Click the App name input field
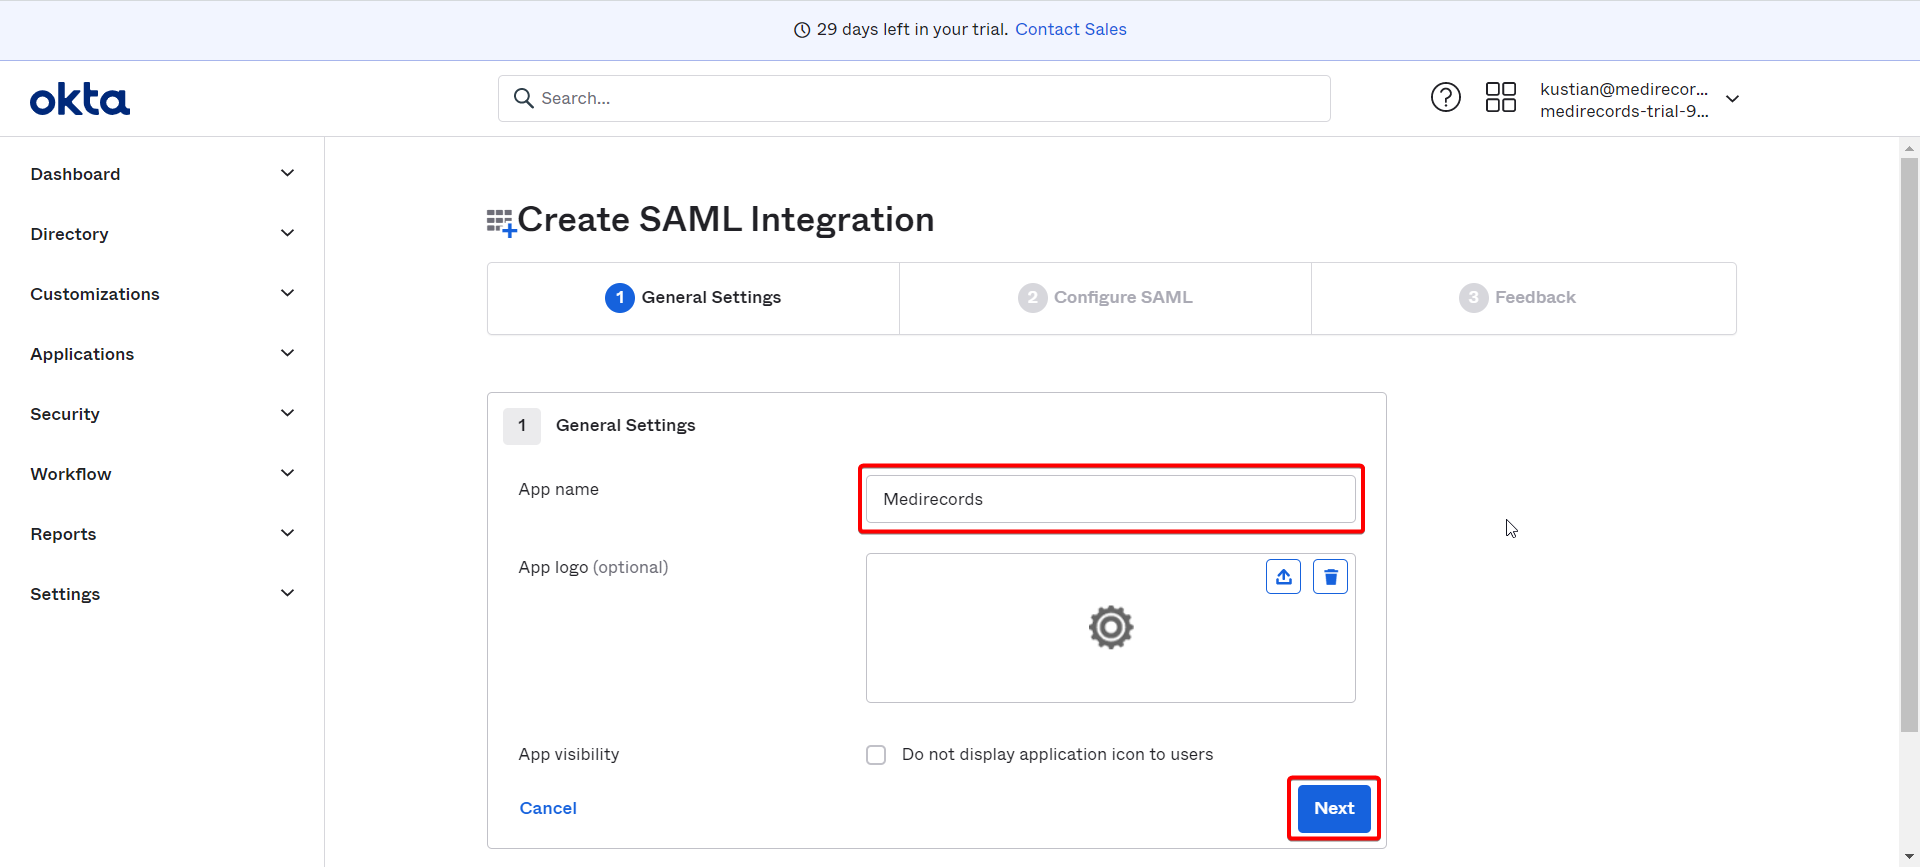Screen dimensions: 1920x867 click(1111, 499)
